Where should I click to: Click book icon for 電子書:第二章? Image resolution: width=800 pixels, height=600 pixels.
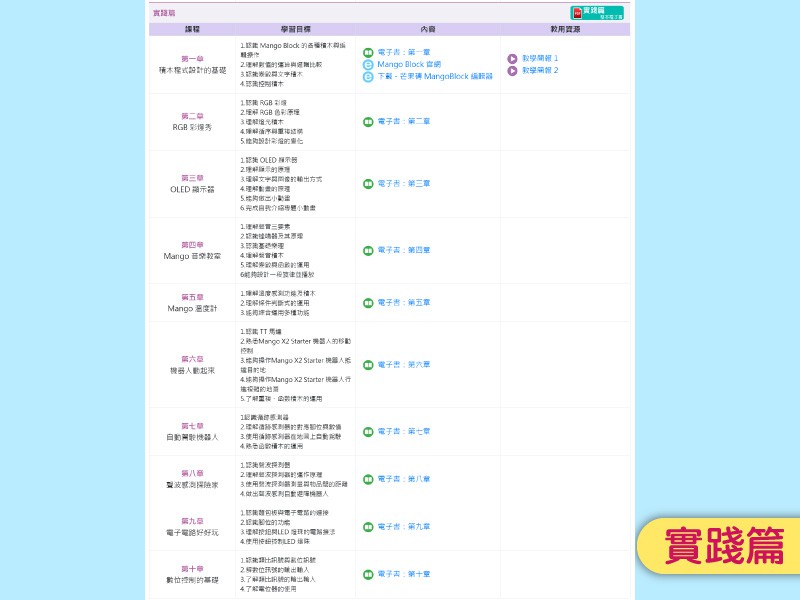coord(368,122)
